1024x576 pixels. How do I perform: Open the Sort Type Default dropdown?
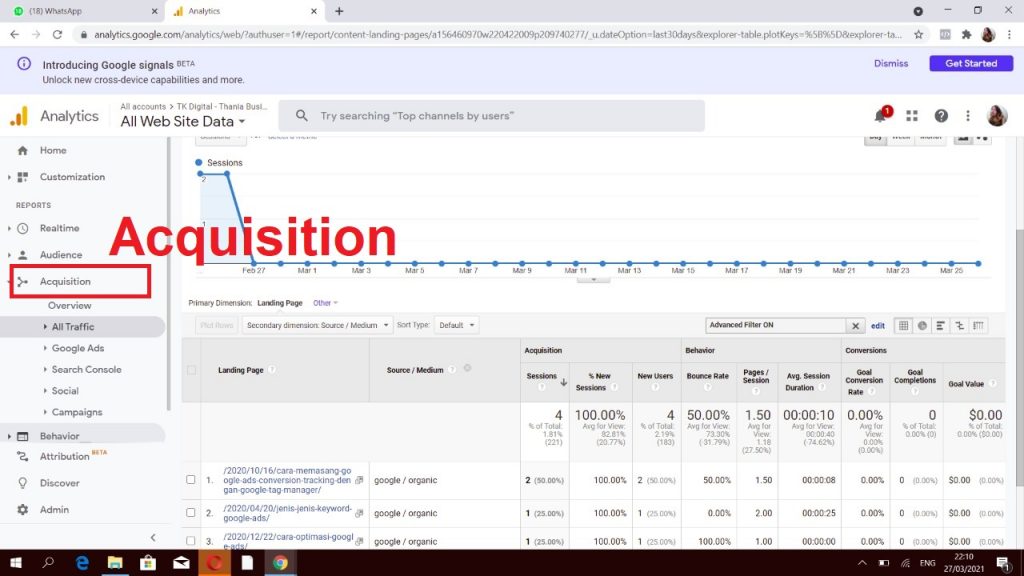[x=457, y=325]
